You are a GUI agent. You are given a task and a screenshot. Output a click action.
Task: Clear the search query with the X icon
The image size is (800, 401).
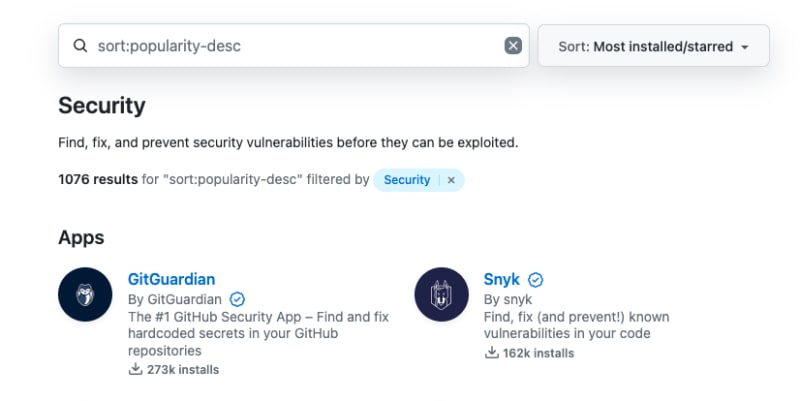click(x=513, y=46)
